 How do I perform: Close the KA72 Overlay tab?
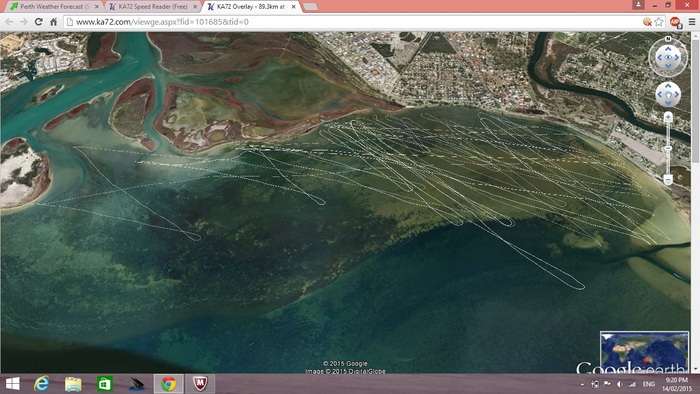tap(293, 7)
